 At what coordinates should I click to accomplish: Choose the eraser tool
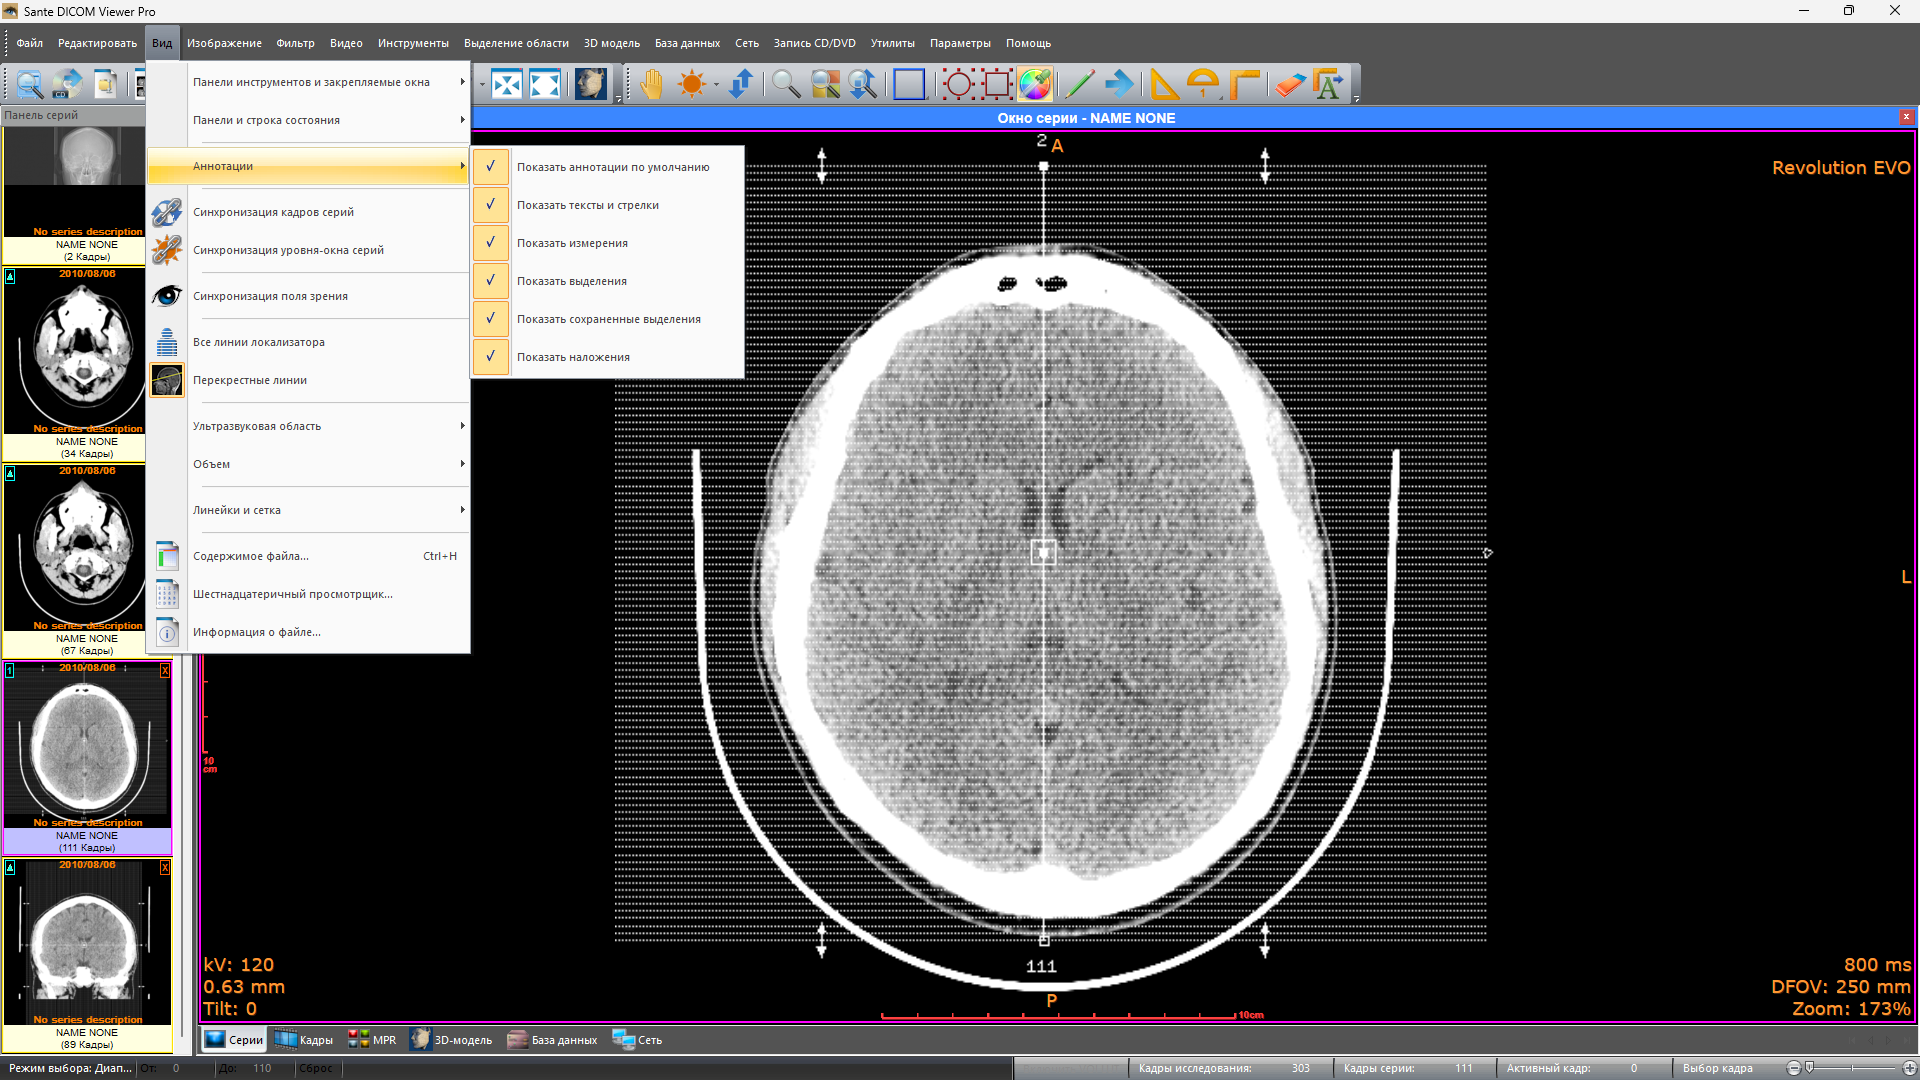tap(1290, 84)
